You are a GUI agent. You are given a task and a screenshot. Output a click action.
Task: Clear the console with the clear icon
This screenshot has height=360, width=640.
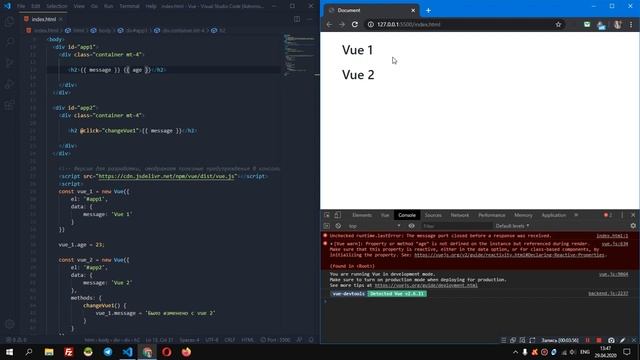pyautogui.click(x=338, y=226)
